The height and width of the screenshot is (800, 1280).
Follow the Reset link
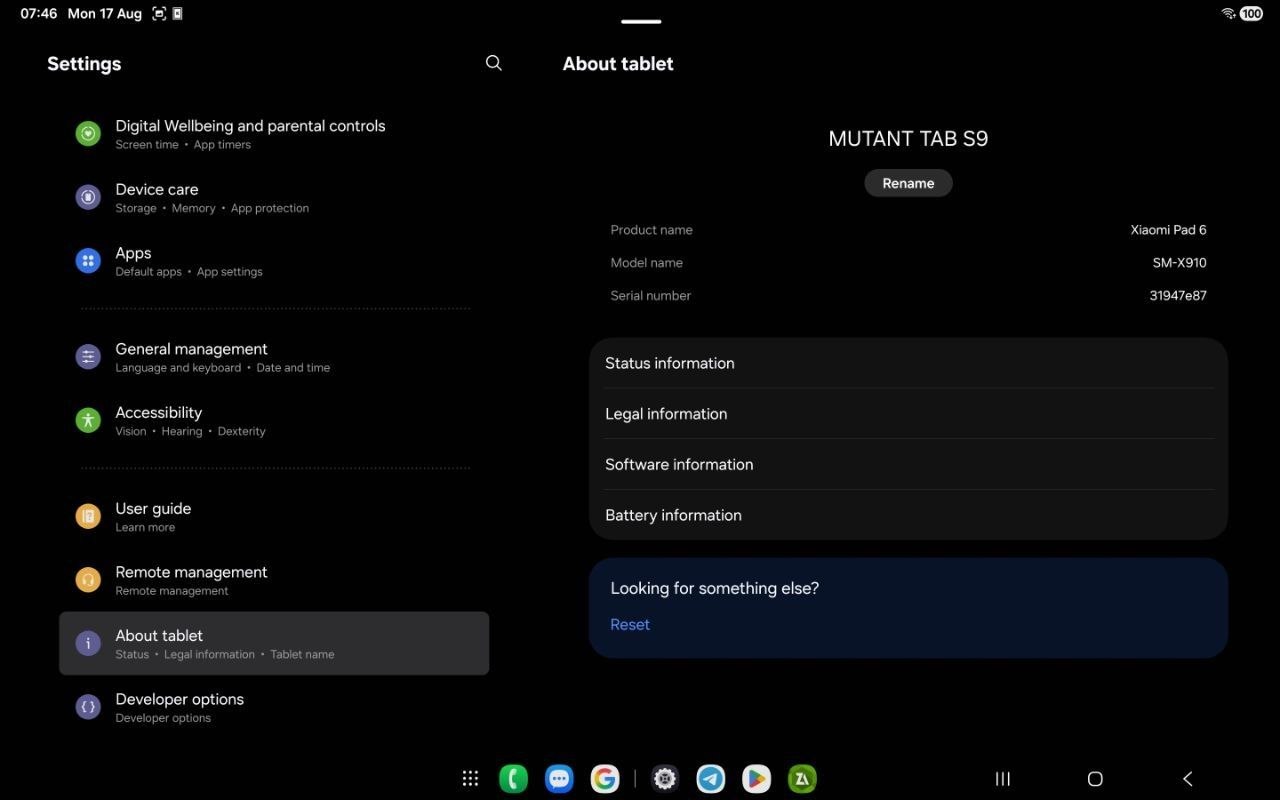pos(630,624)
